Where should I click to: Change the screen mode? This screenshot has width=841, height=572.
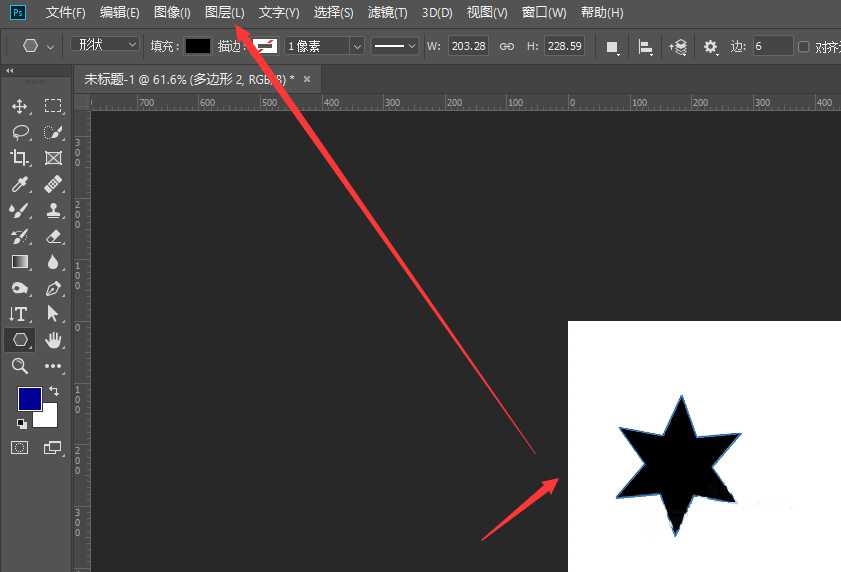(53, 448)
